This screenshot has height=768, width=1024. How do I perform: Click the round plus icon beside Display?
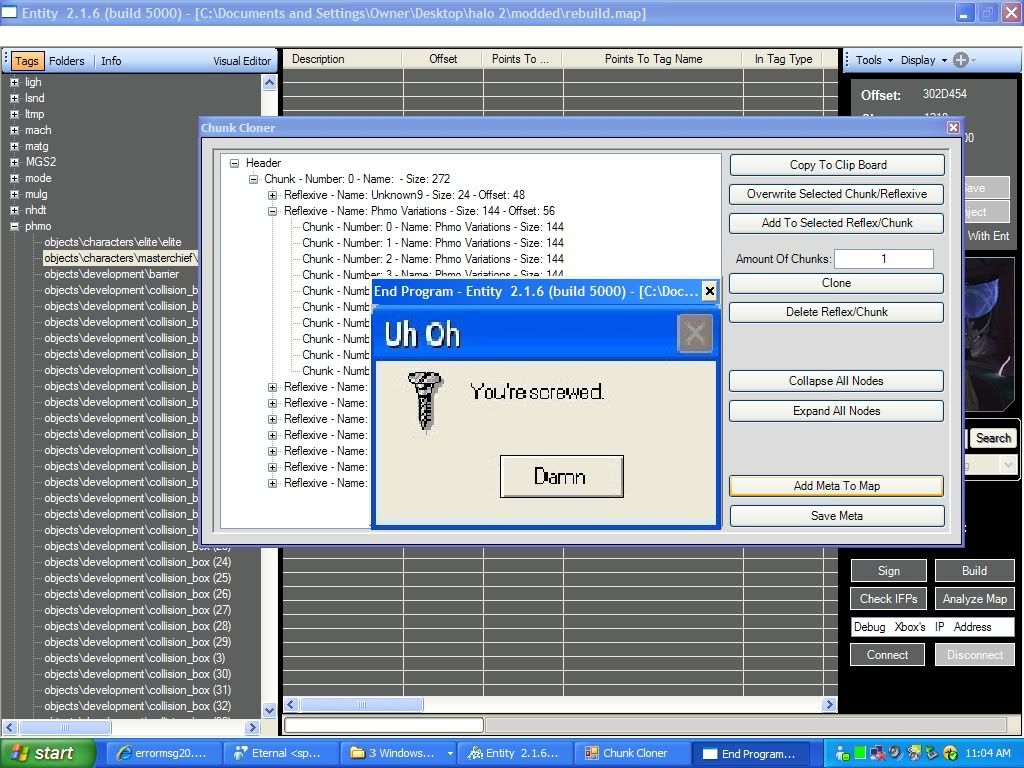[x=961, y=60]
